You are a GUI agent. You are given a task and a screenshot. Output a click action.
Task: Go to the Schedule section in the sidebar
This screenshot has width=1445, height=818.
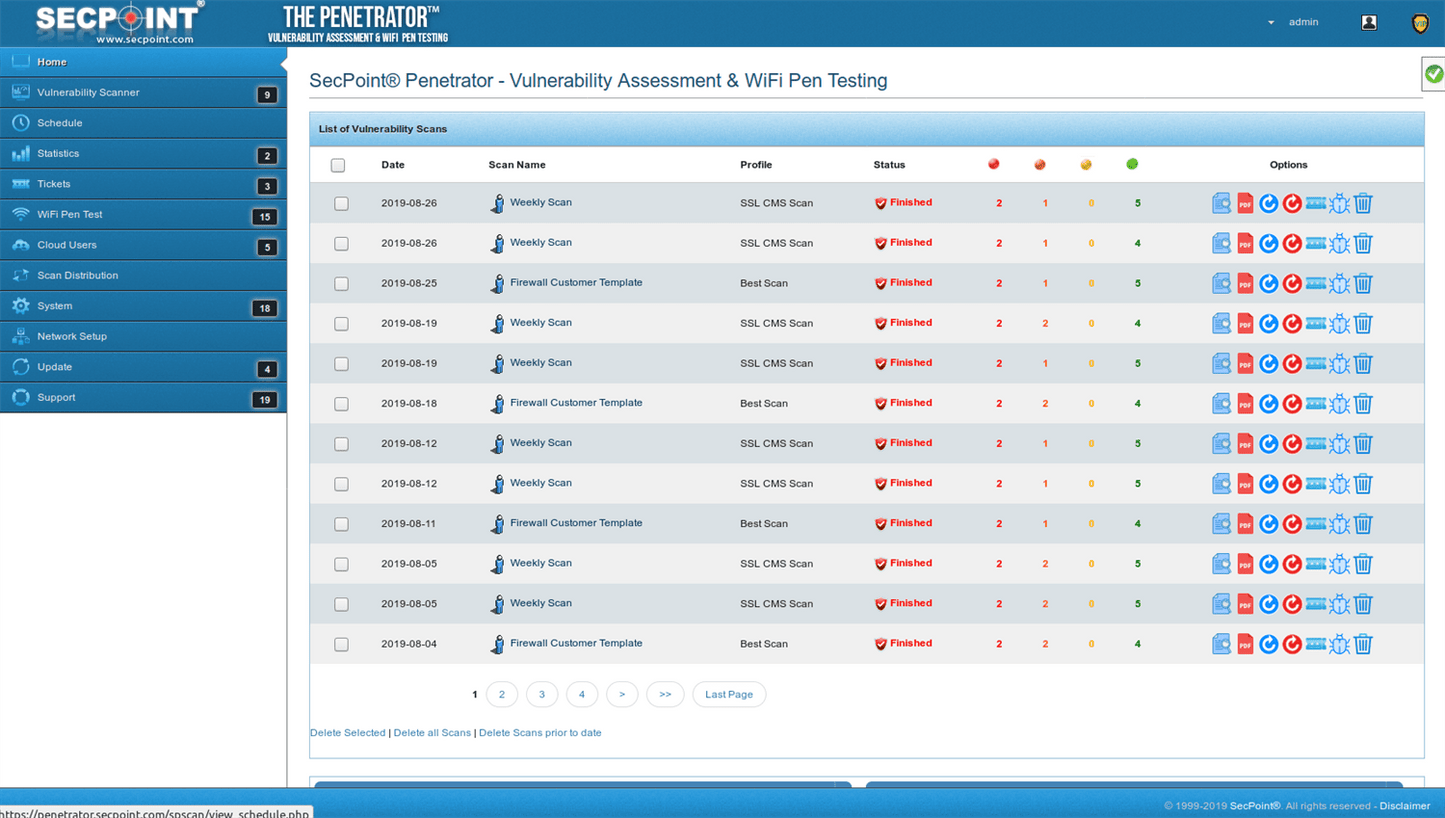click(x=60, y=122)
